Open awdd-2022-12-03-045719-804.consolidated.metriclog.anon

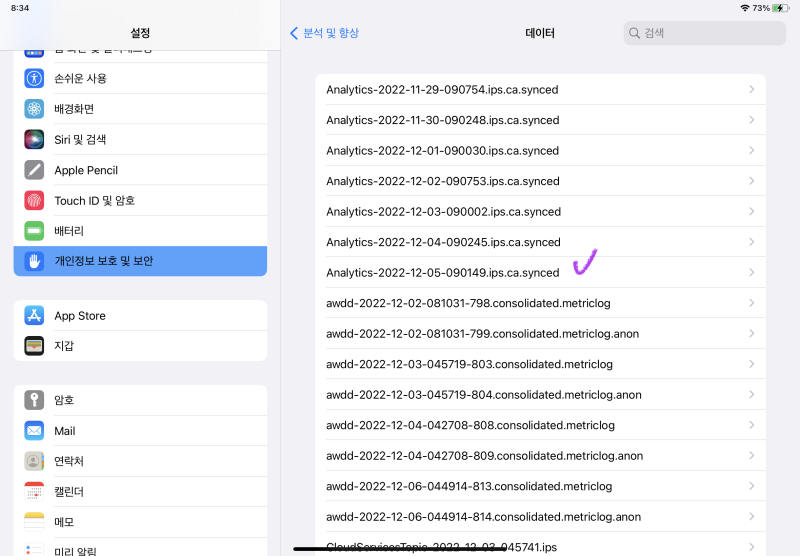[540, 395]
